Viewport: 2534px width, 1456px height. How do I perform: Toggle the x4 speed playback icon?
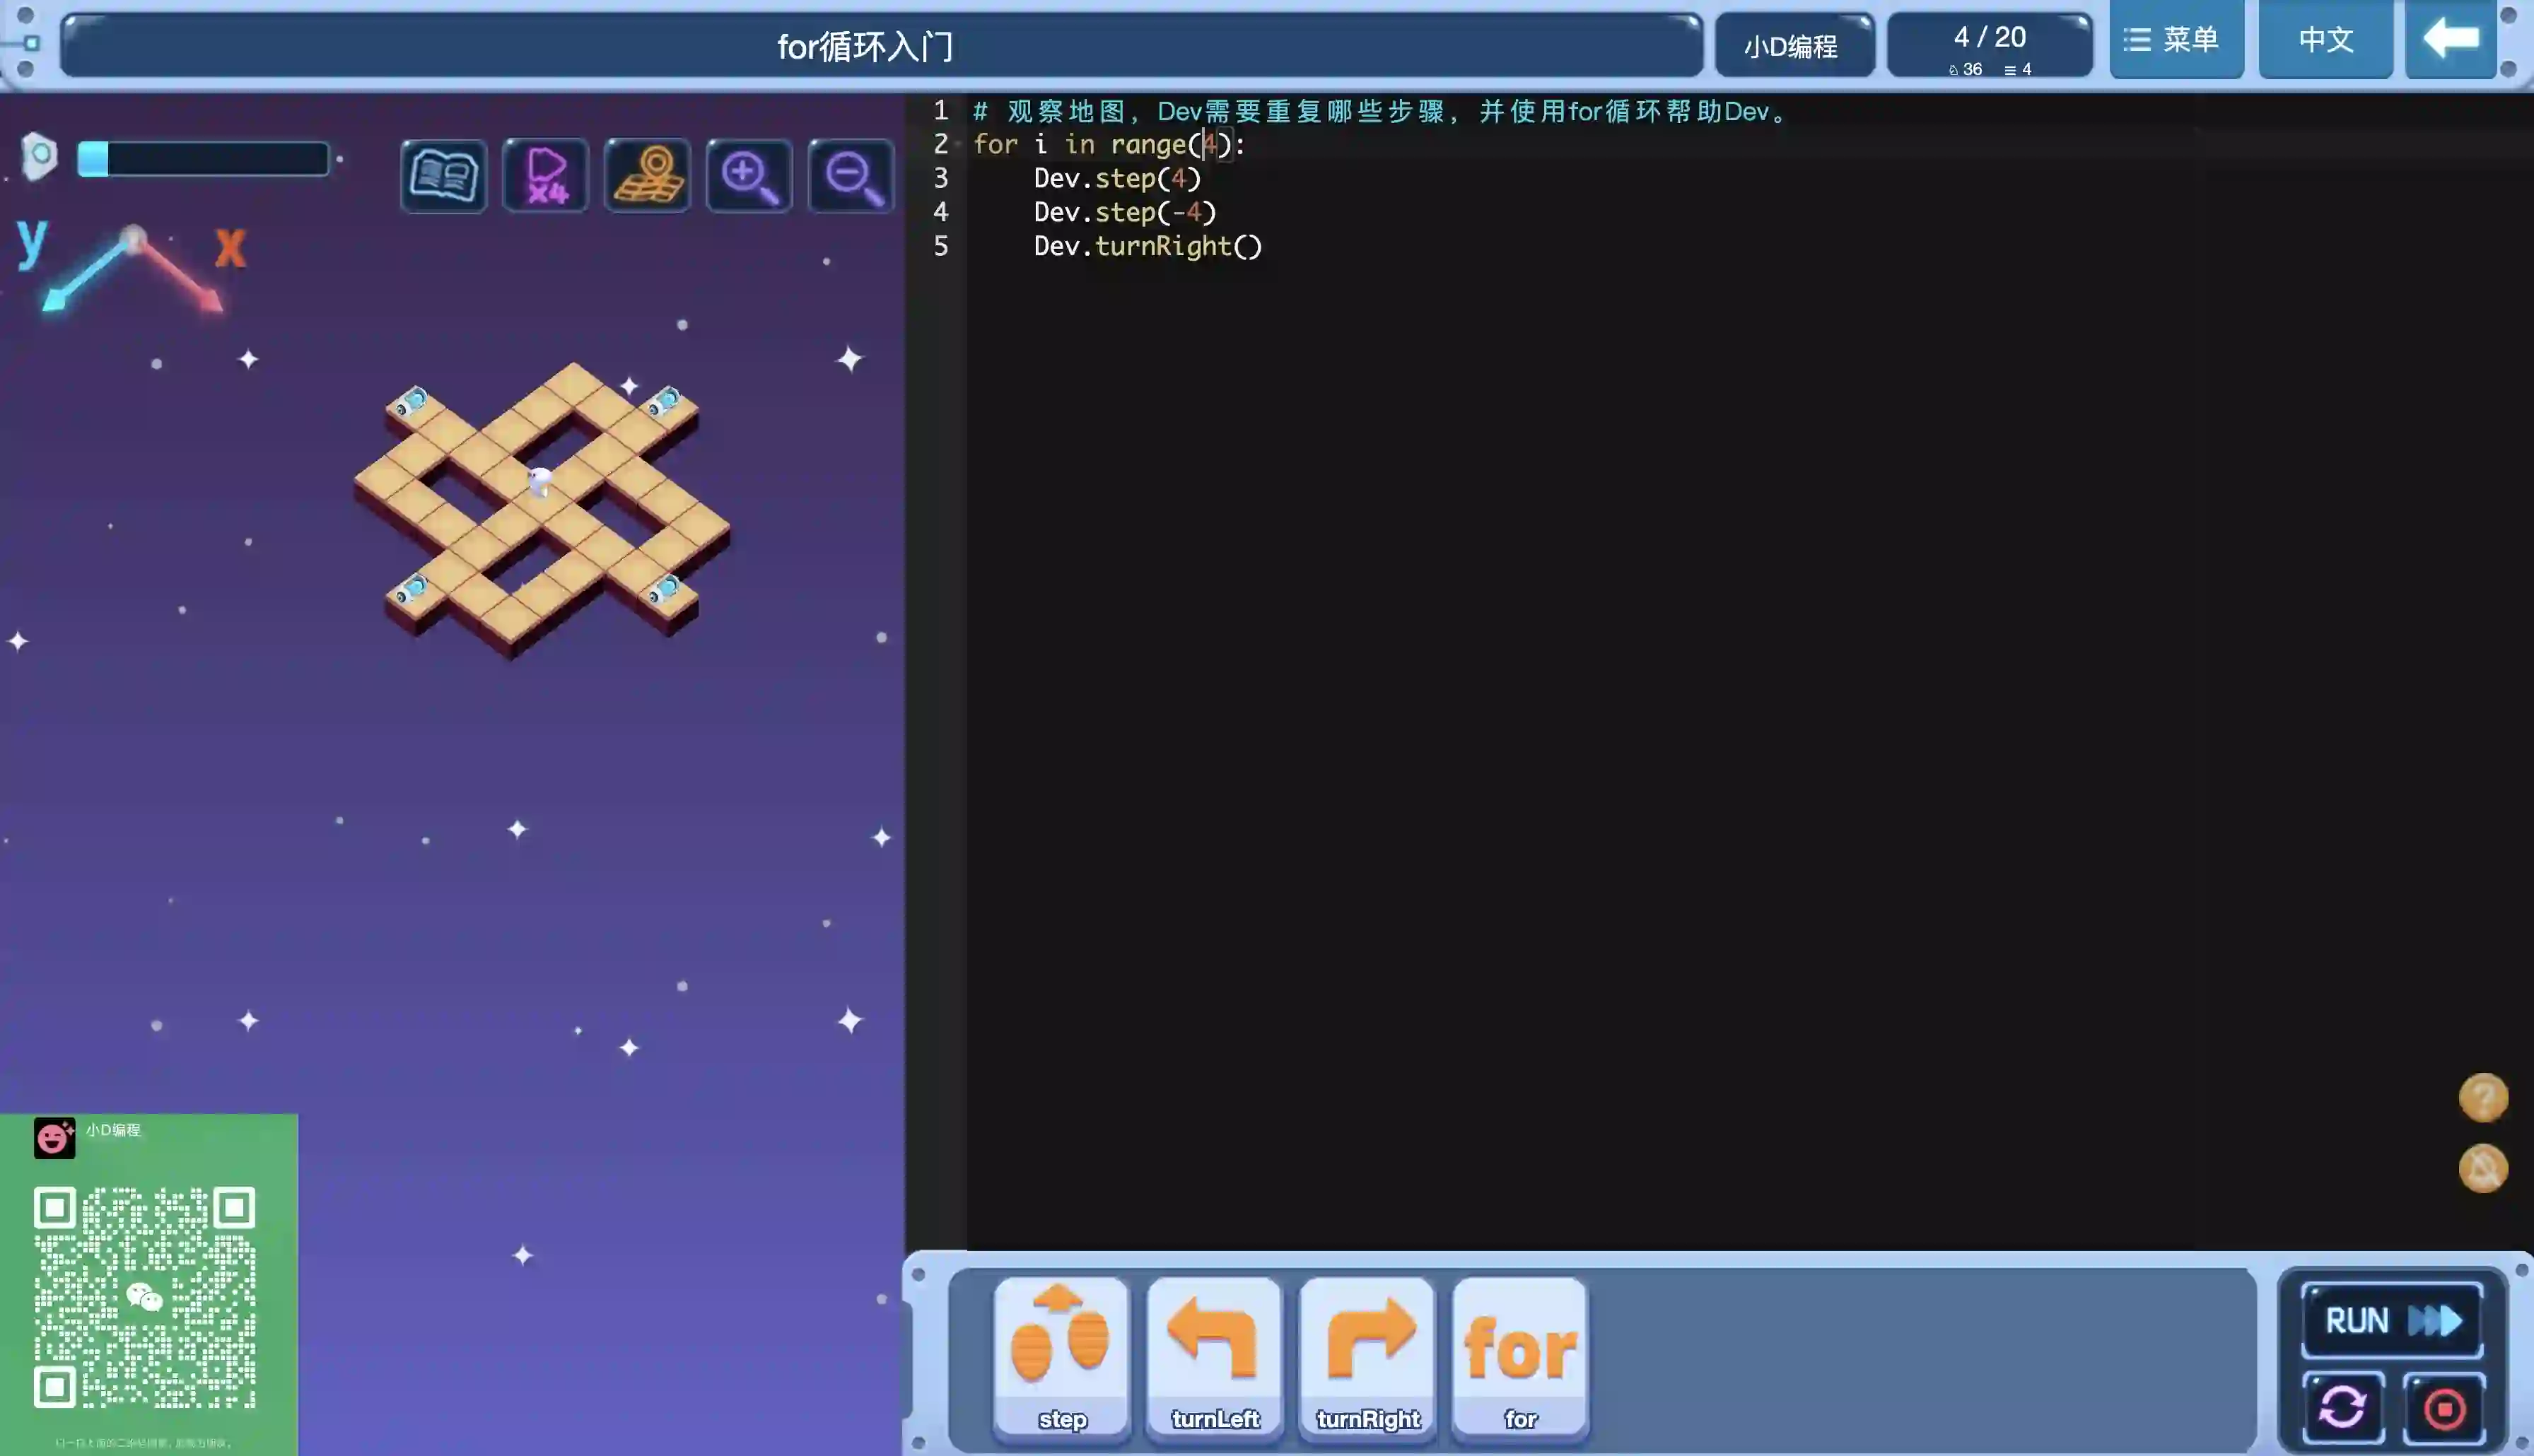click(545, 176)
